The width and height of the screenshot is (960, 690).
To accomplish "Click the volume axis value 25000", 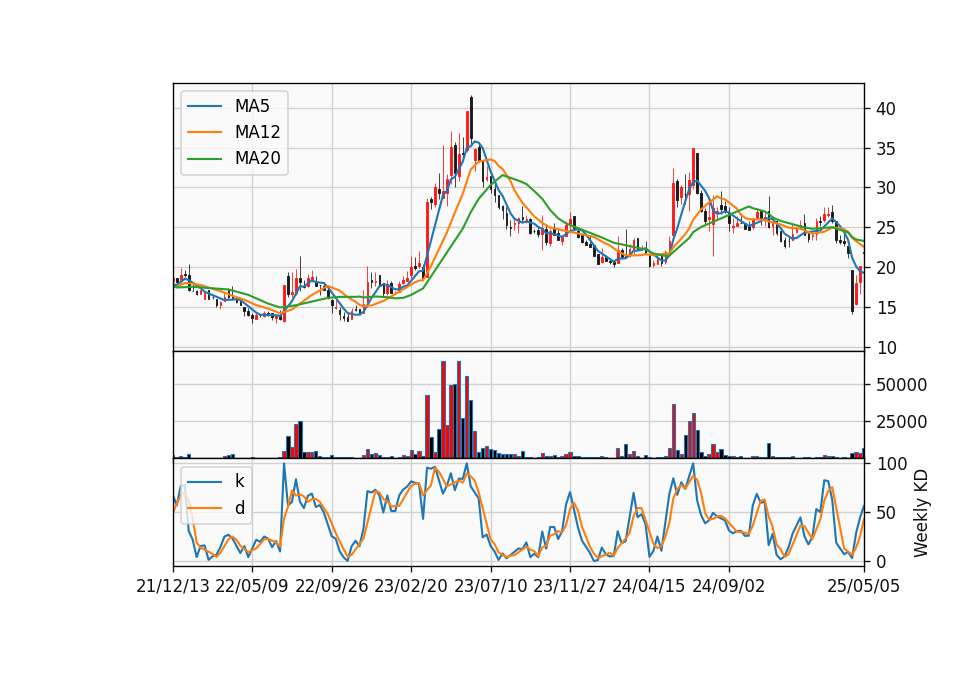I will (x=901, y=422).
